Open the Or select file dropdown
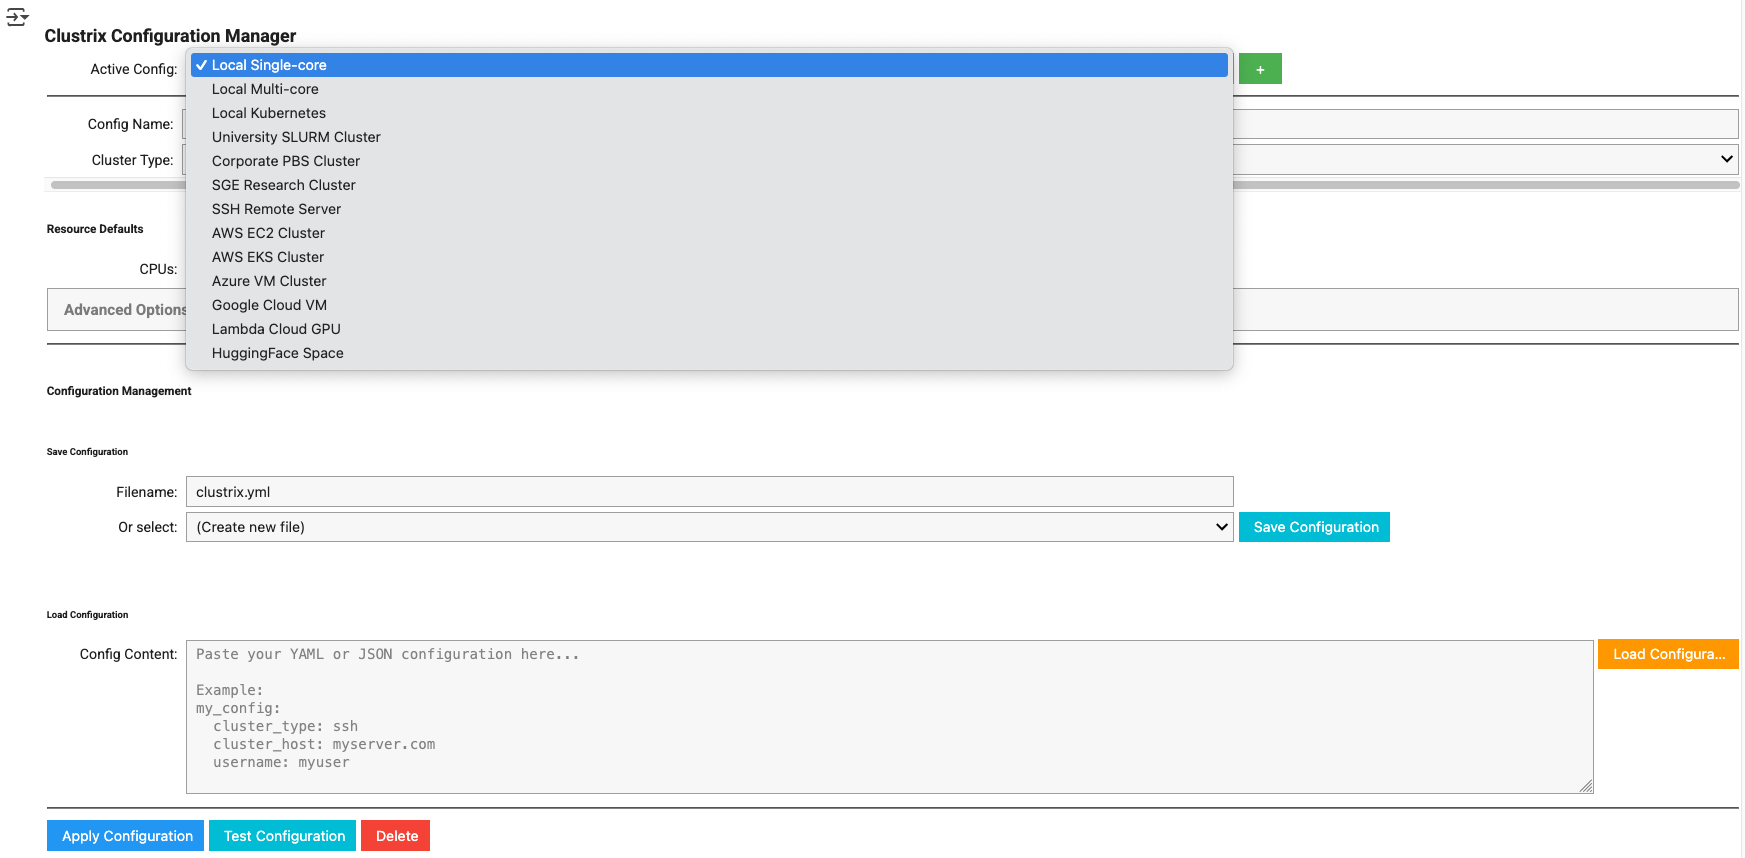 click(709, 527)
